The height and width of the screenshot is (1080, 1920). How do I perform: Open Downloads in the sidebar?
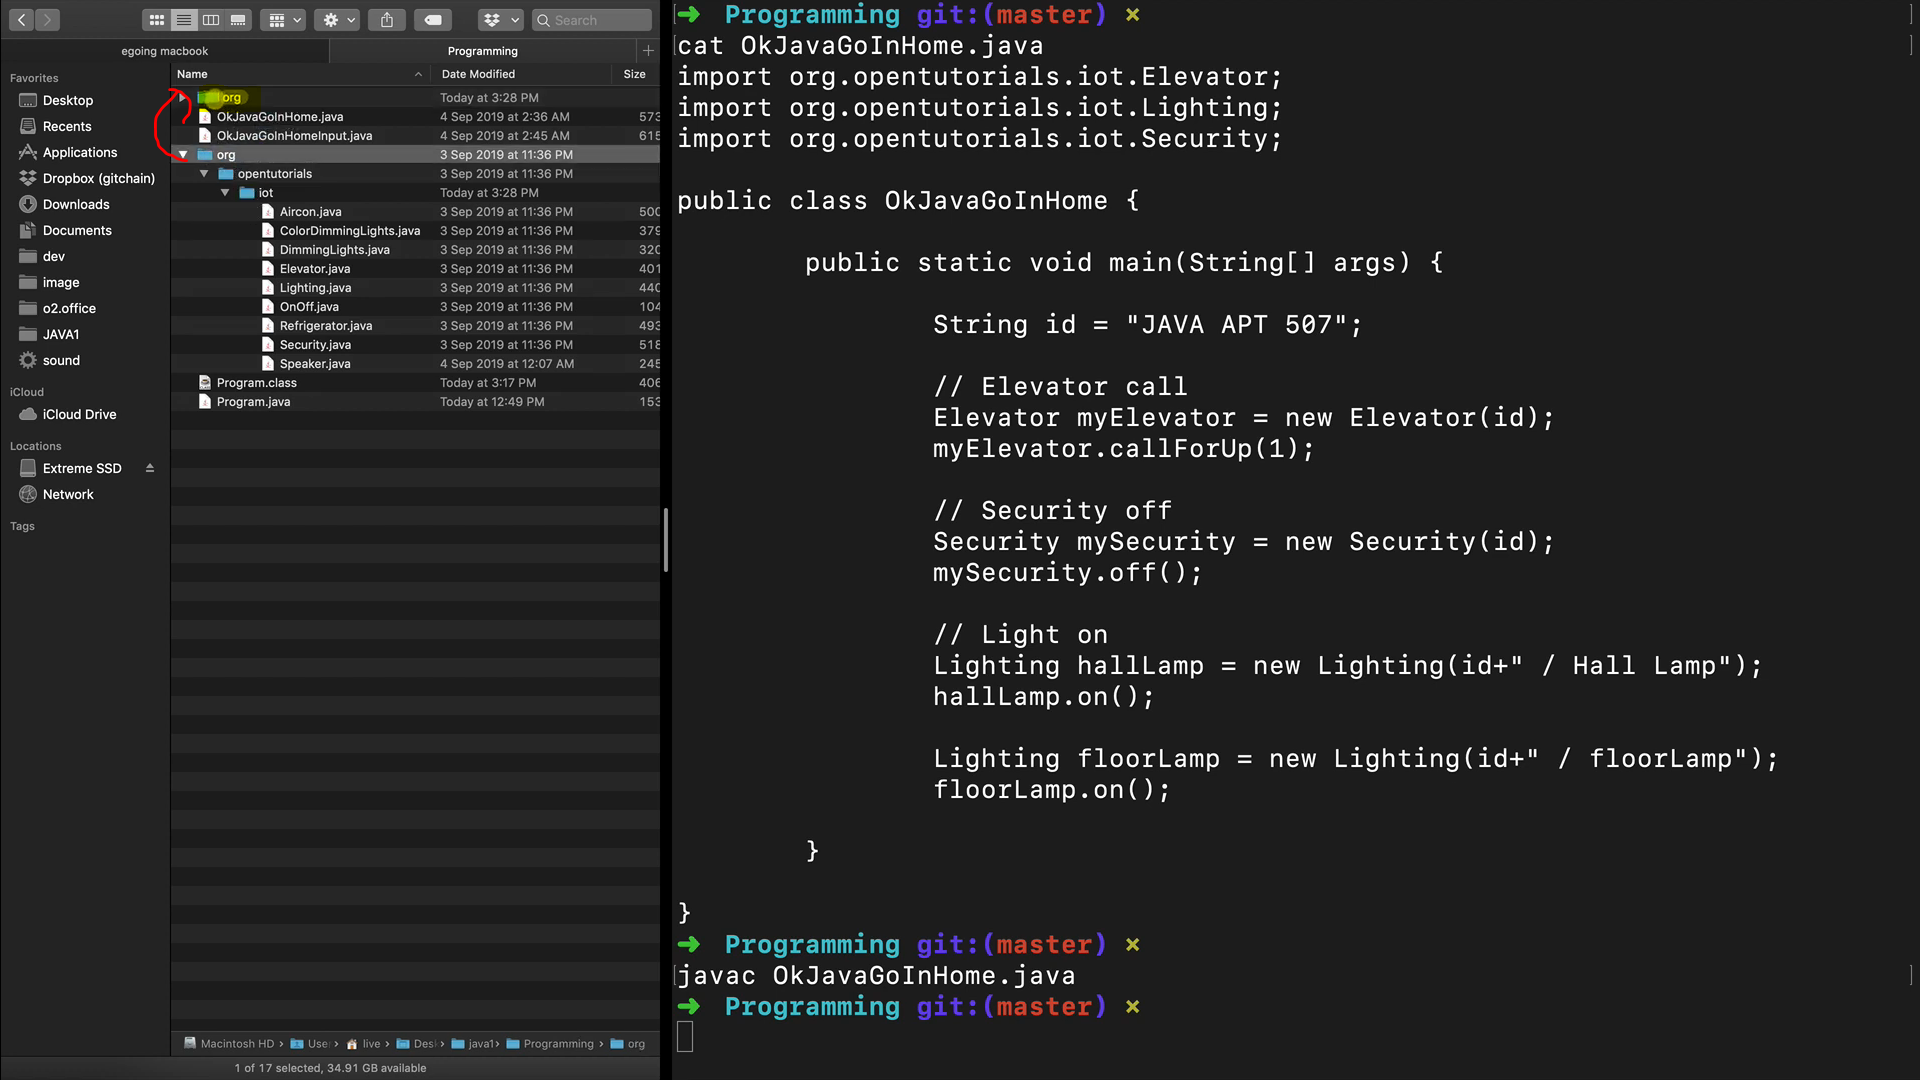click(x=76, y=204)
